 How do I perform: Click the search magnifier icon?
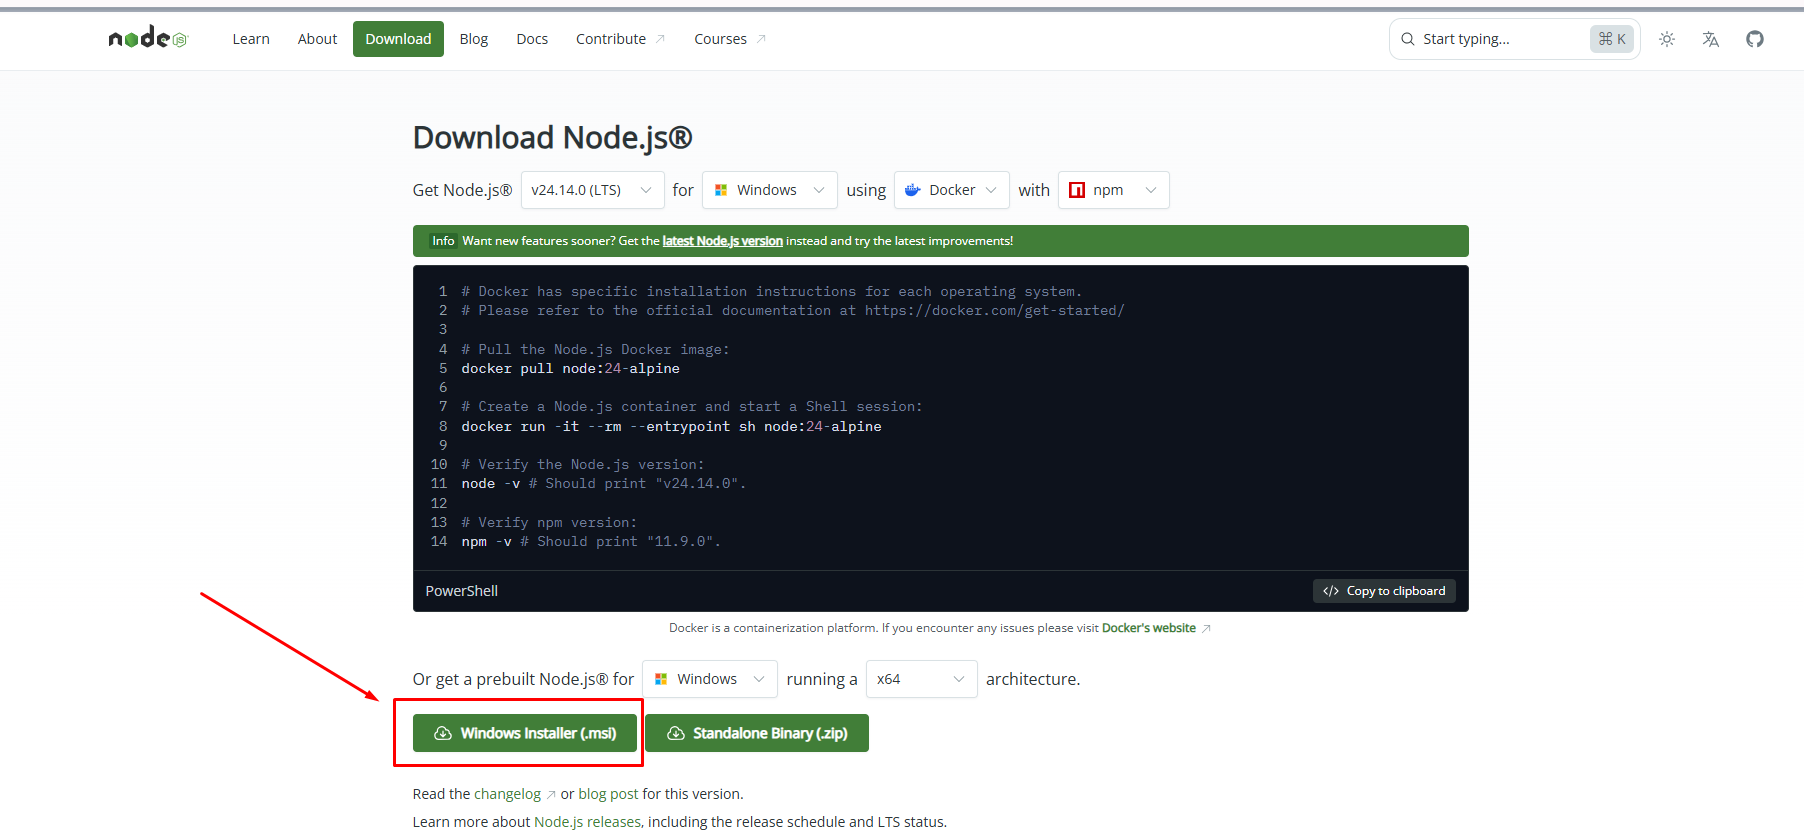point(1408,39)
